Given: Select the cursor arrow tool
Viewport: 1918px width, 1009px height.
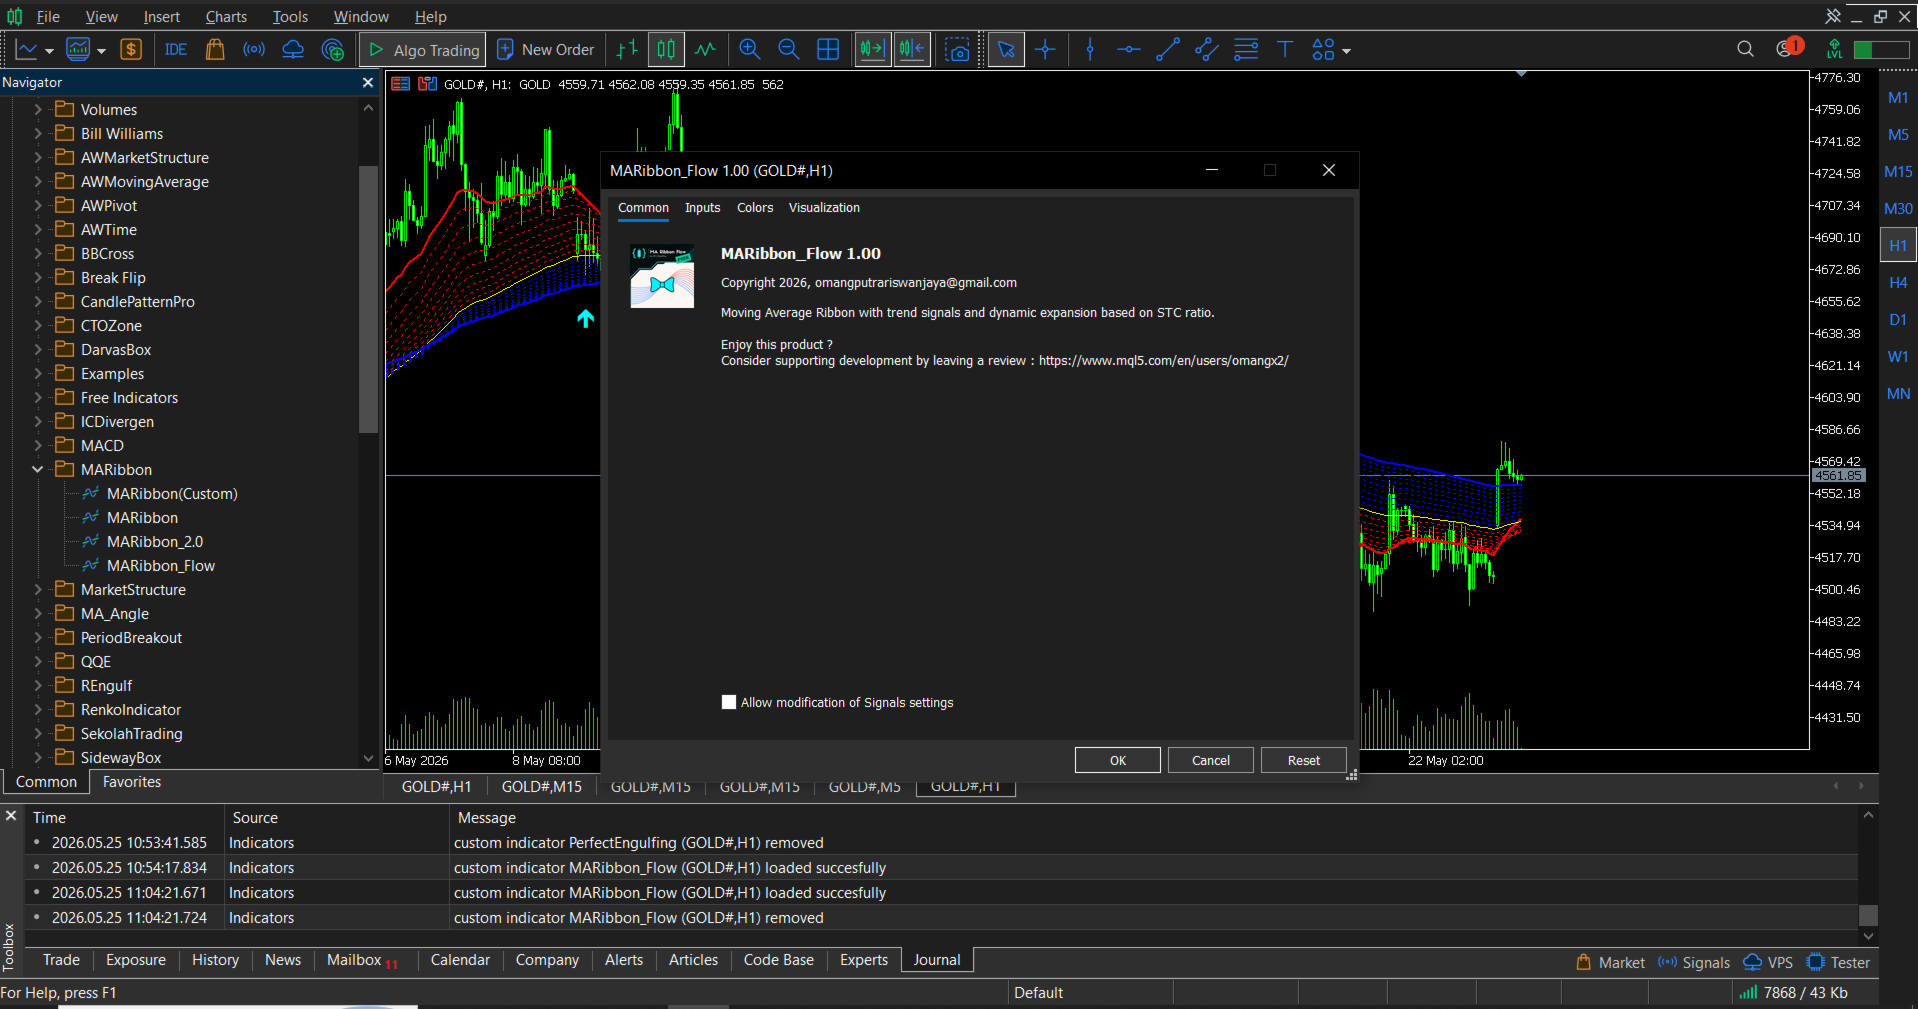Looking at the screenshot, I should [x=1006, y=50].
